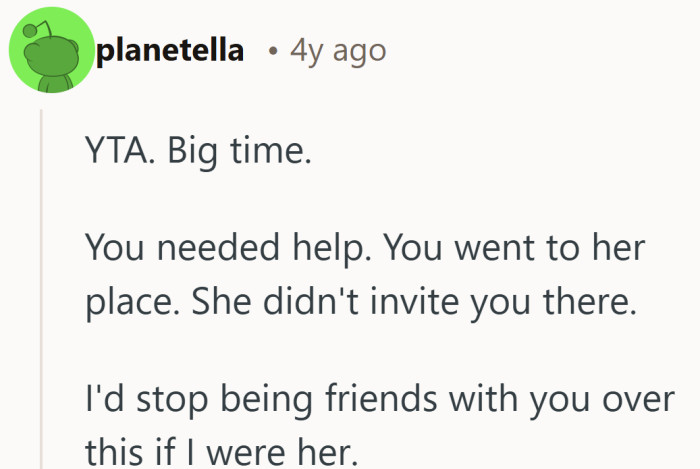The image size is (700, 469).
Task: Collapse the comment thread using the vertical line
Action: point(41,290)
